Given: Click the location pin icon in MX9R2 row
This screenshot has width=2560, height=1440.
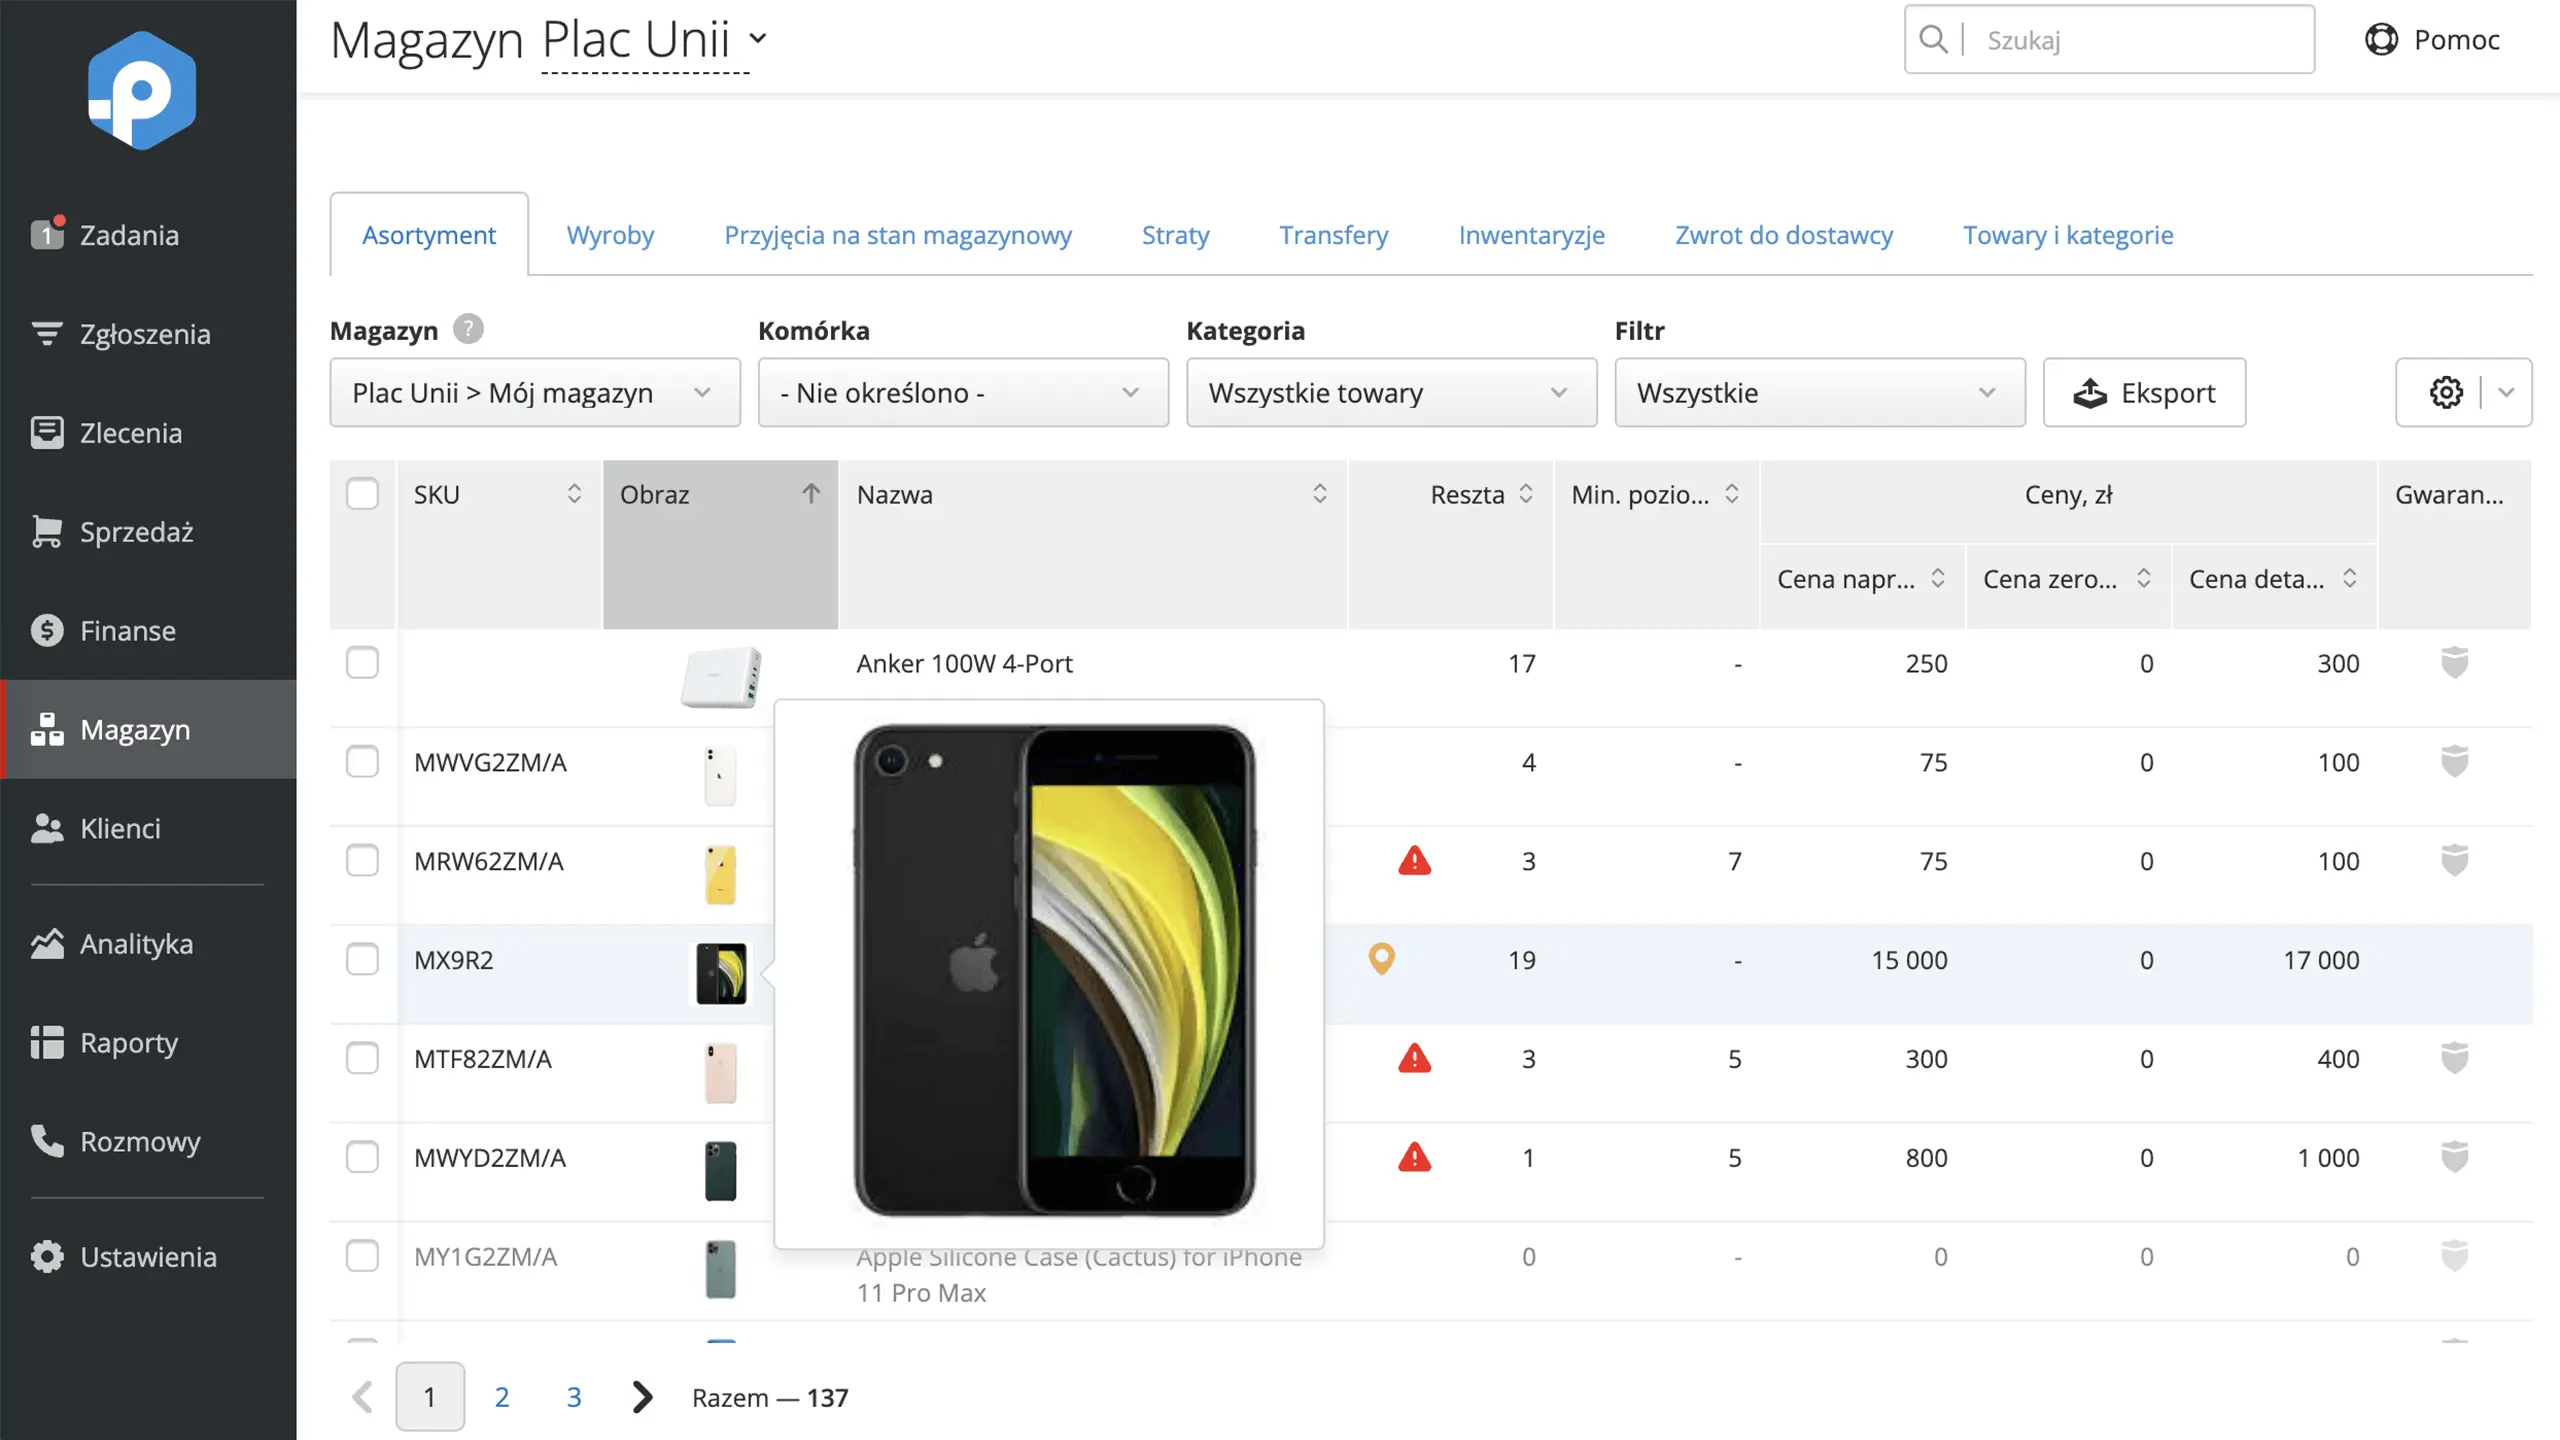Looking at the screenshot, I should (1381, 959).
